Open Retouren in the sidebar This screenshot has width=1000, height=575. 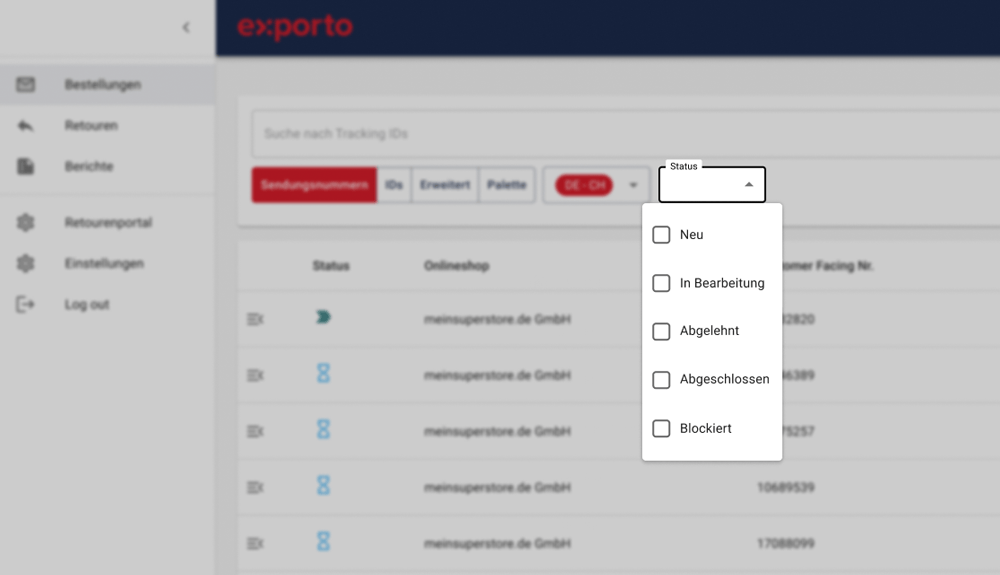107,126
